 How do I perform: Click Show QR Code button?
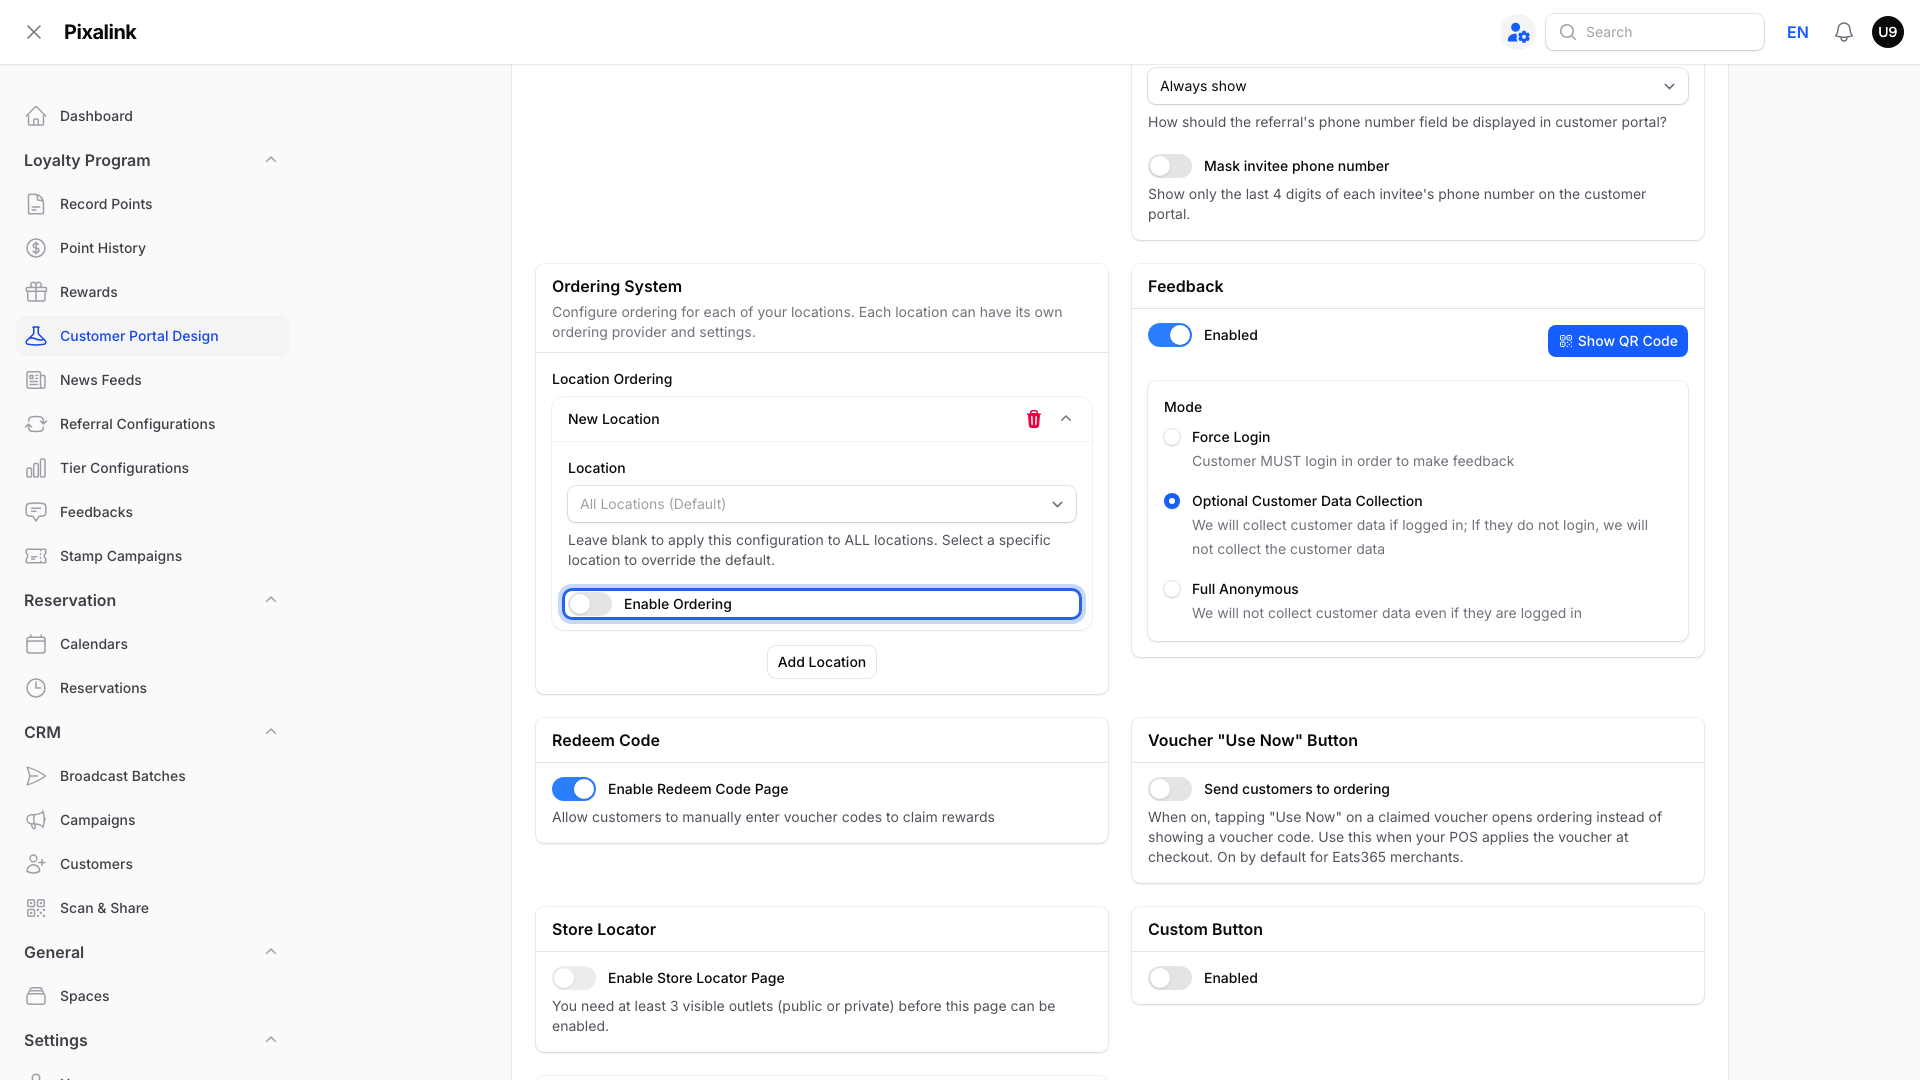1618,341
